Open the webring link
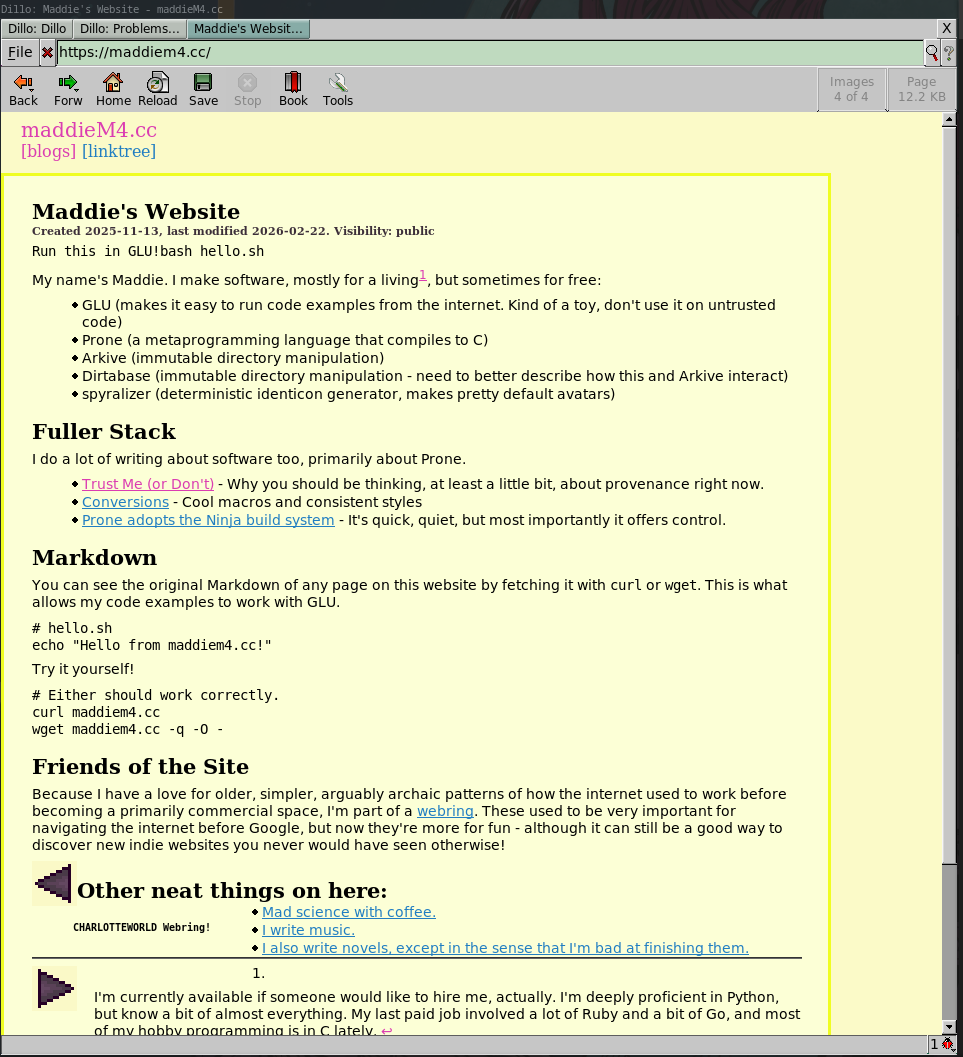 [x=445, y=811]
